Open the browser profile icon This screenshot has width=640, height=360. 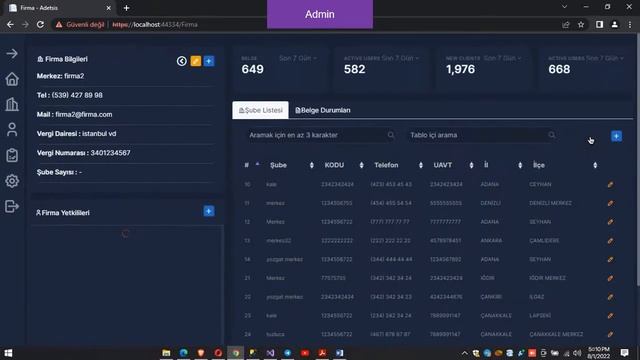[614, 24]
